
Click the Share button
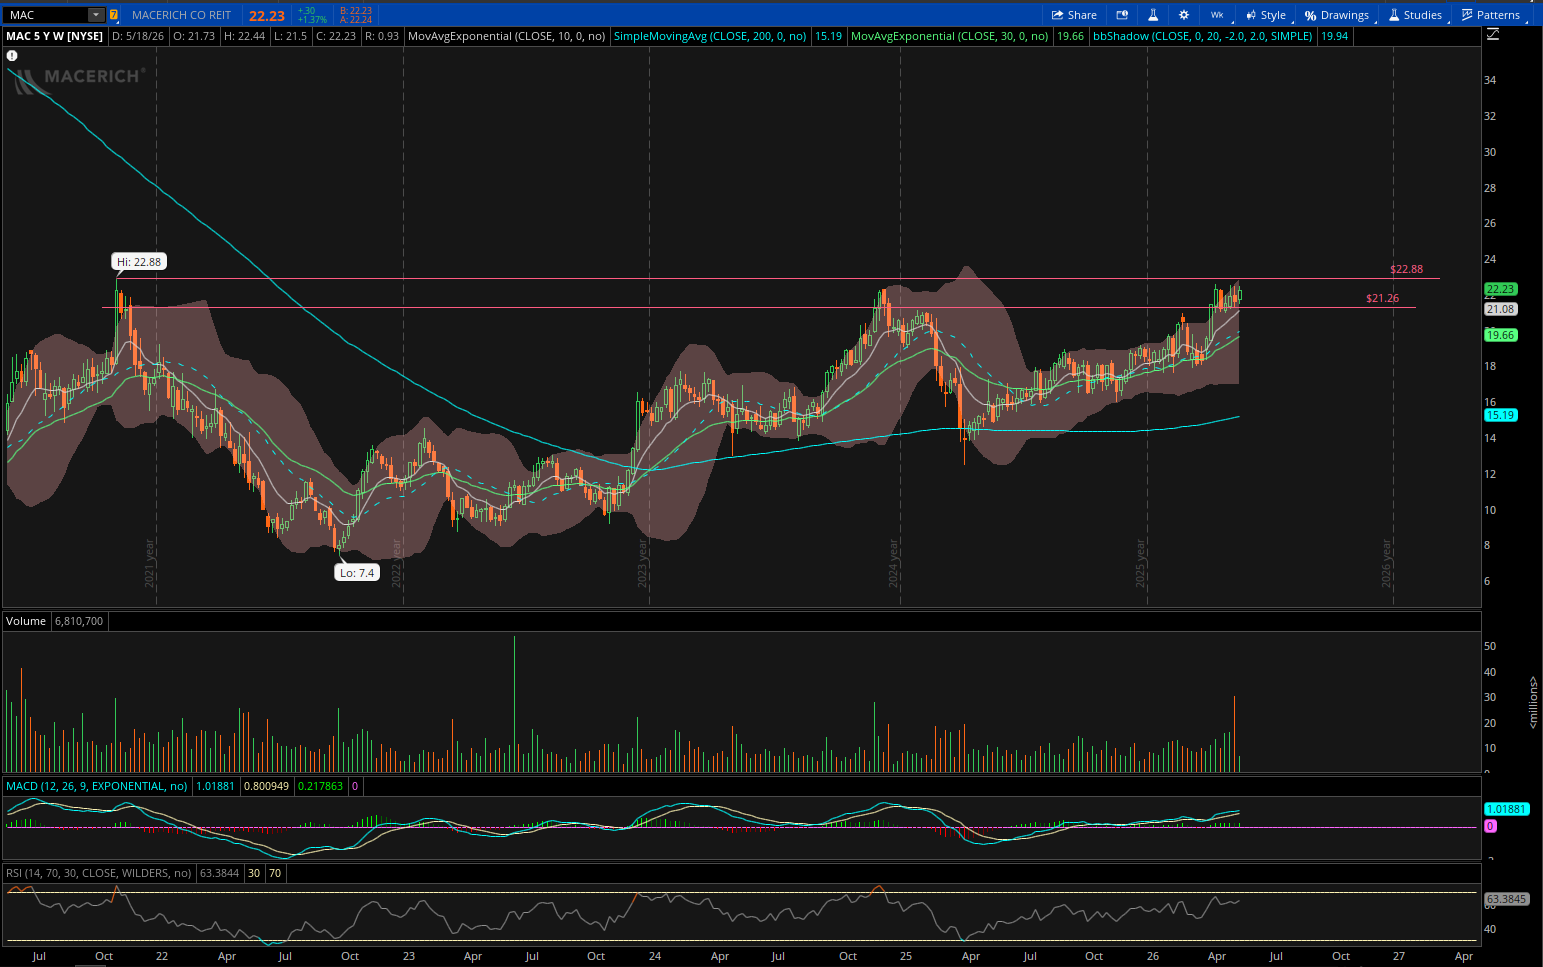pyautogui.click(x=1074, y=15)
